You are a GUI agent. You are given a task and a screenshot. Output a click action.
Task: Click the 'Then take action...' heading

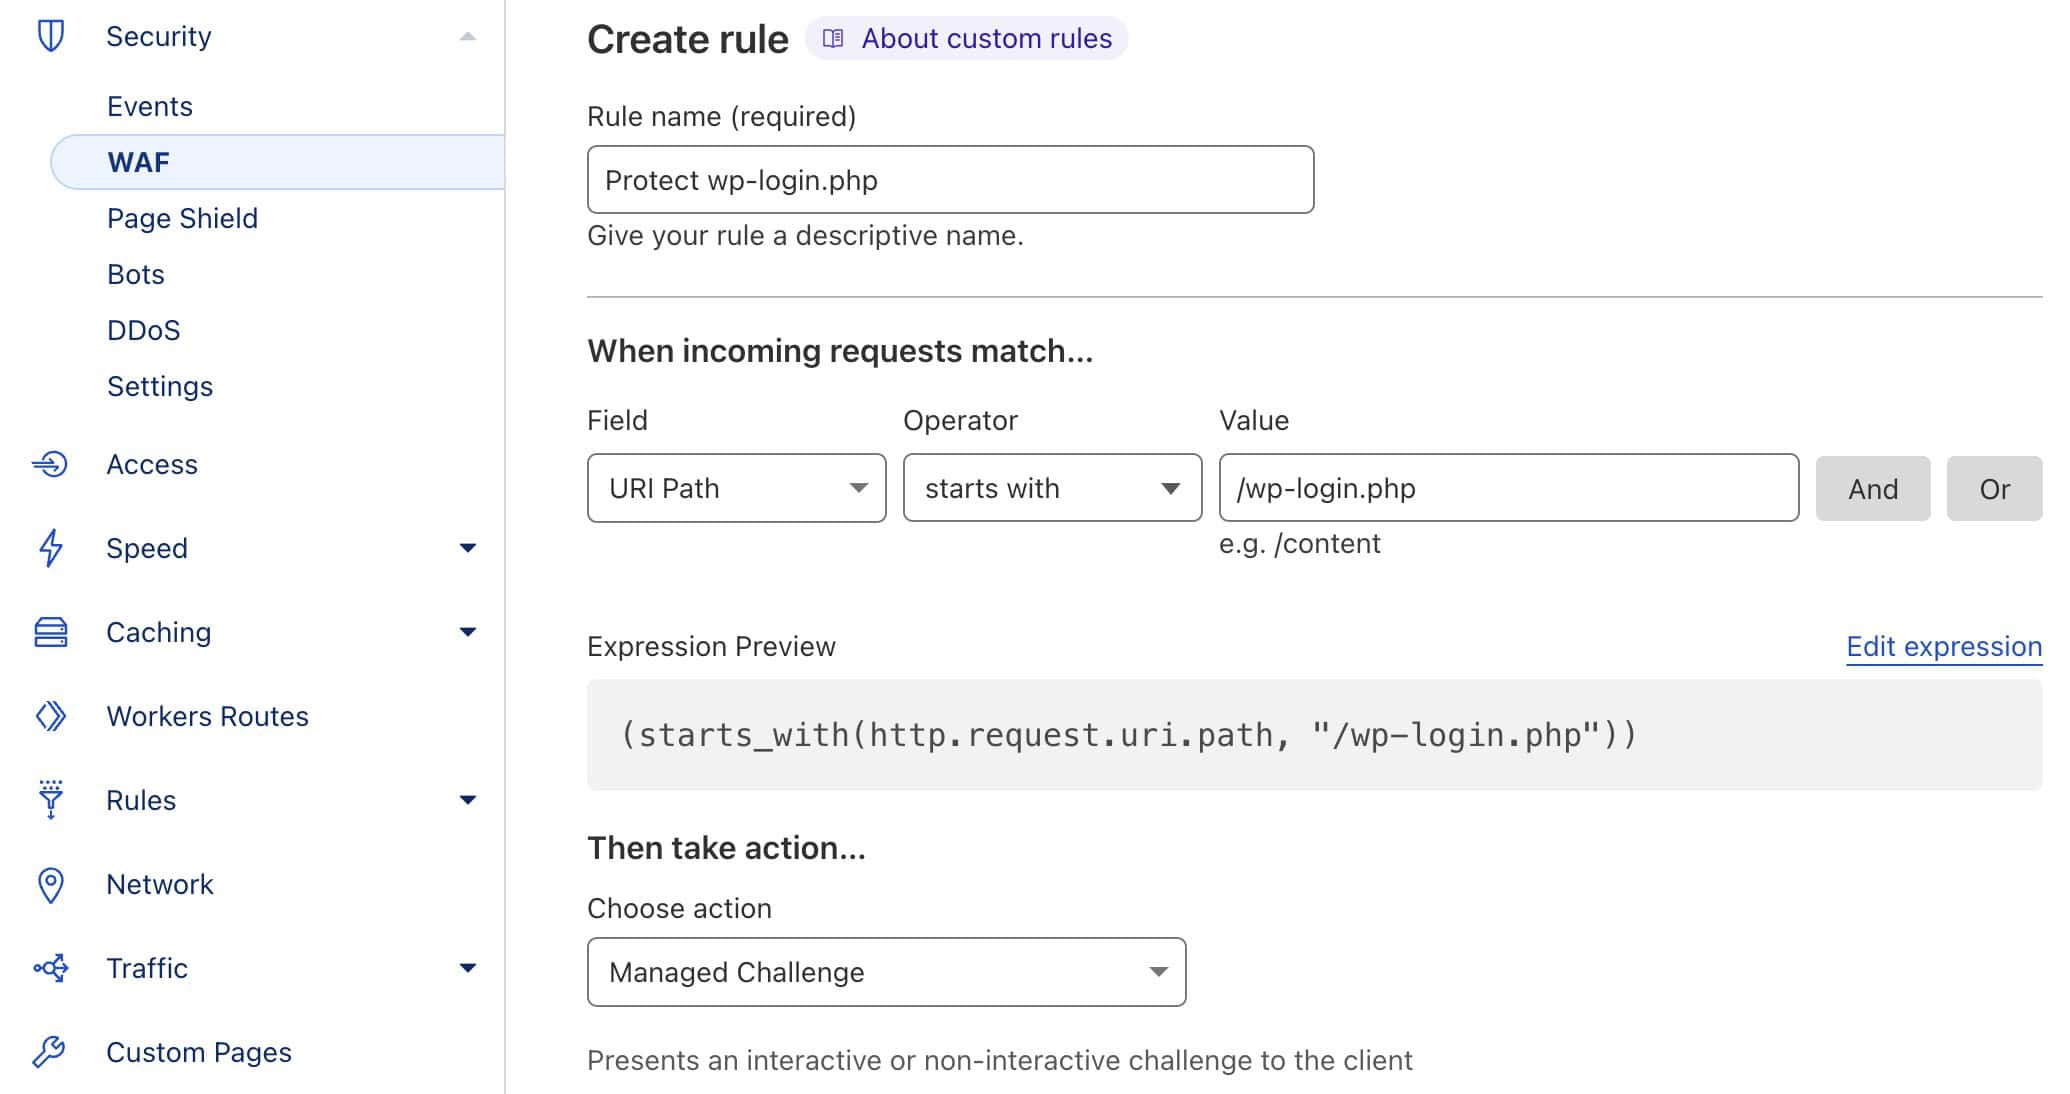tap(726, 848)
